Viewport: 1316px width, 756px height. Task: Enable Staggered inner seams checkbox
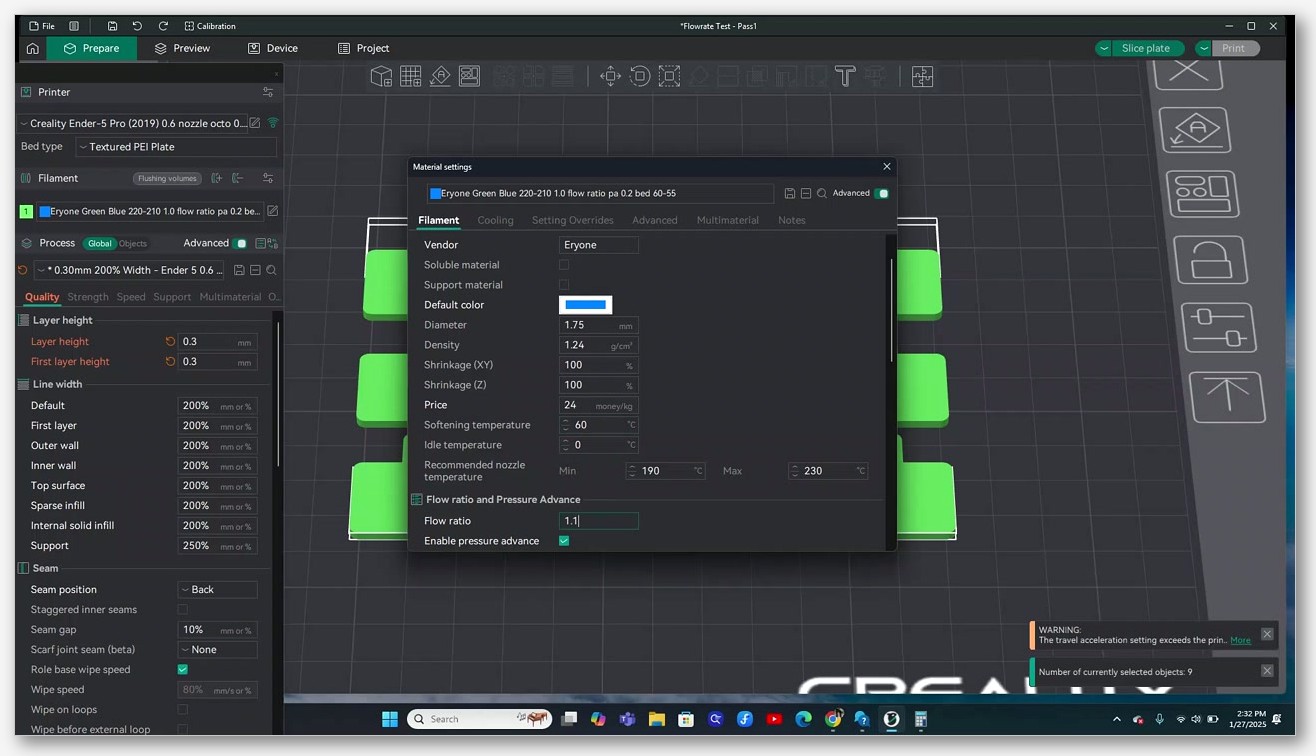(182, 609)
